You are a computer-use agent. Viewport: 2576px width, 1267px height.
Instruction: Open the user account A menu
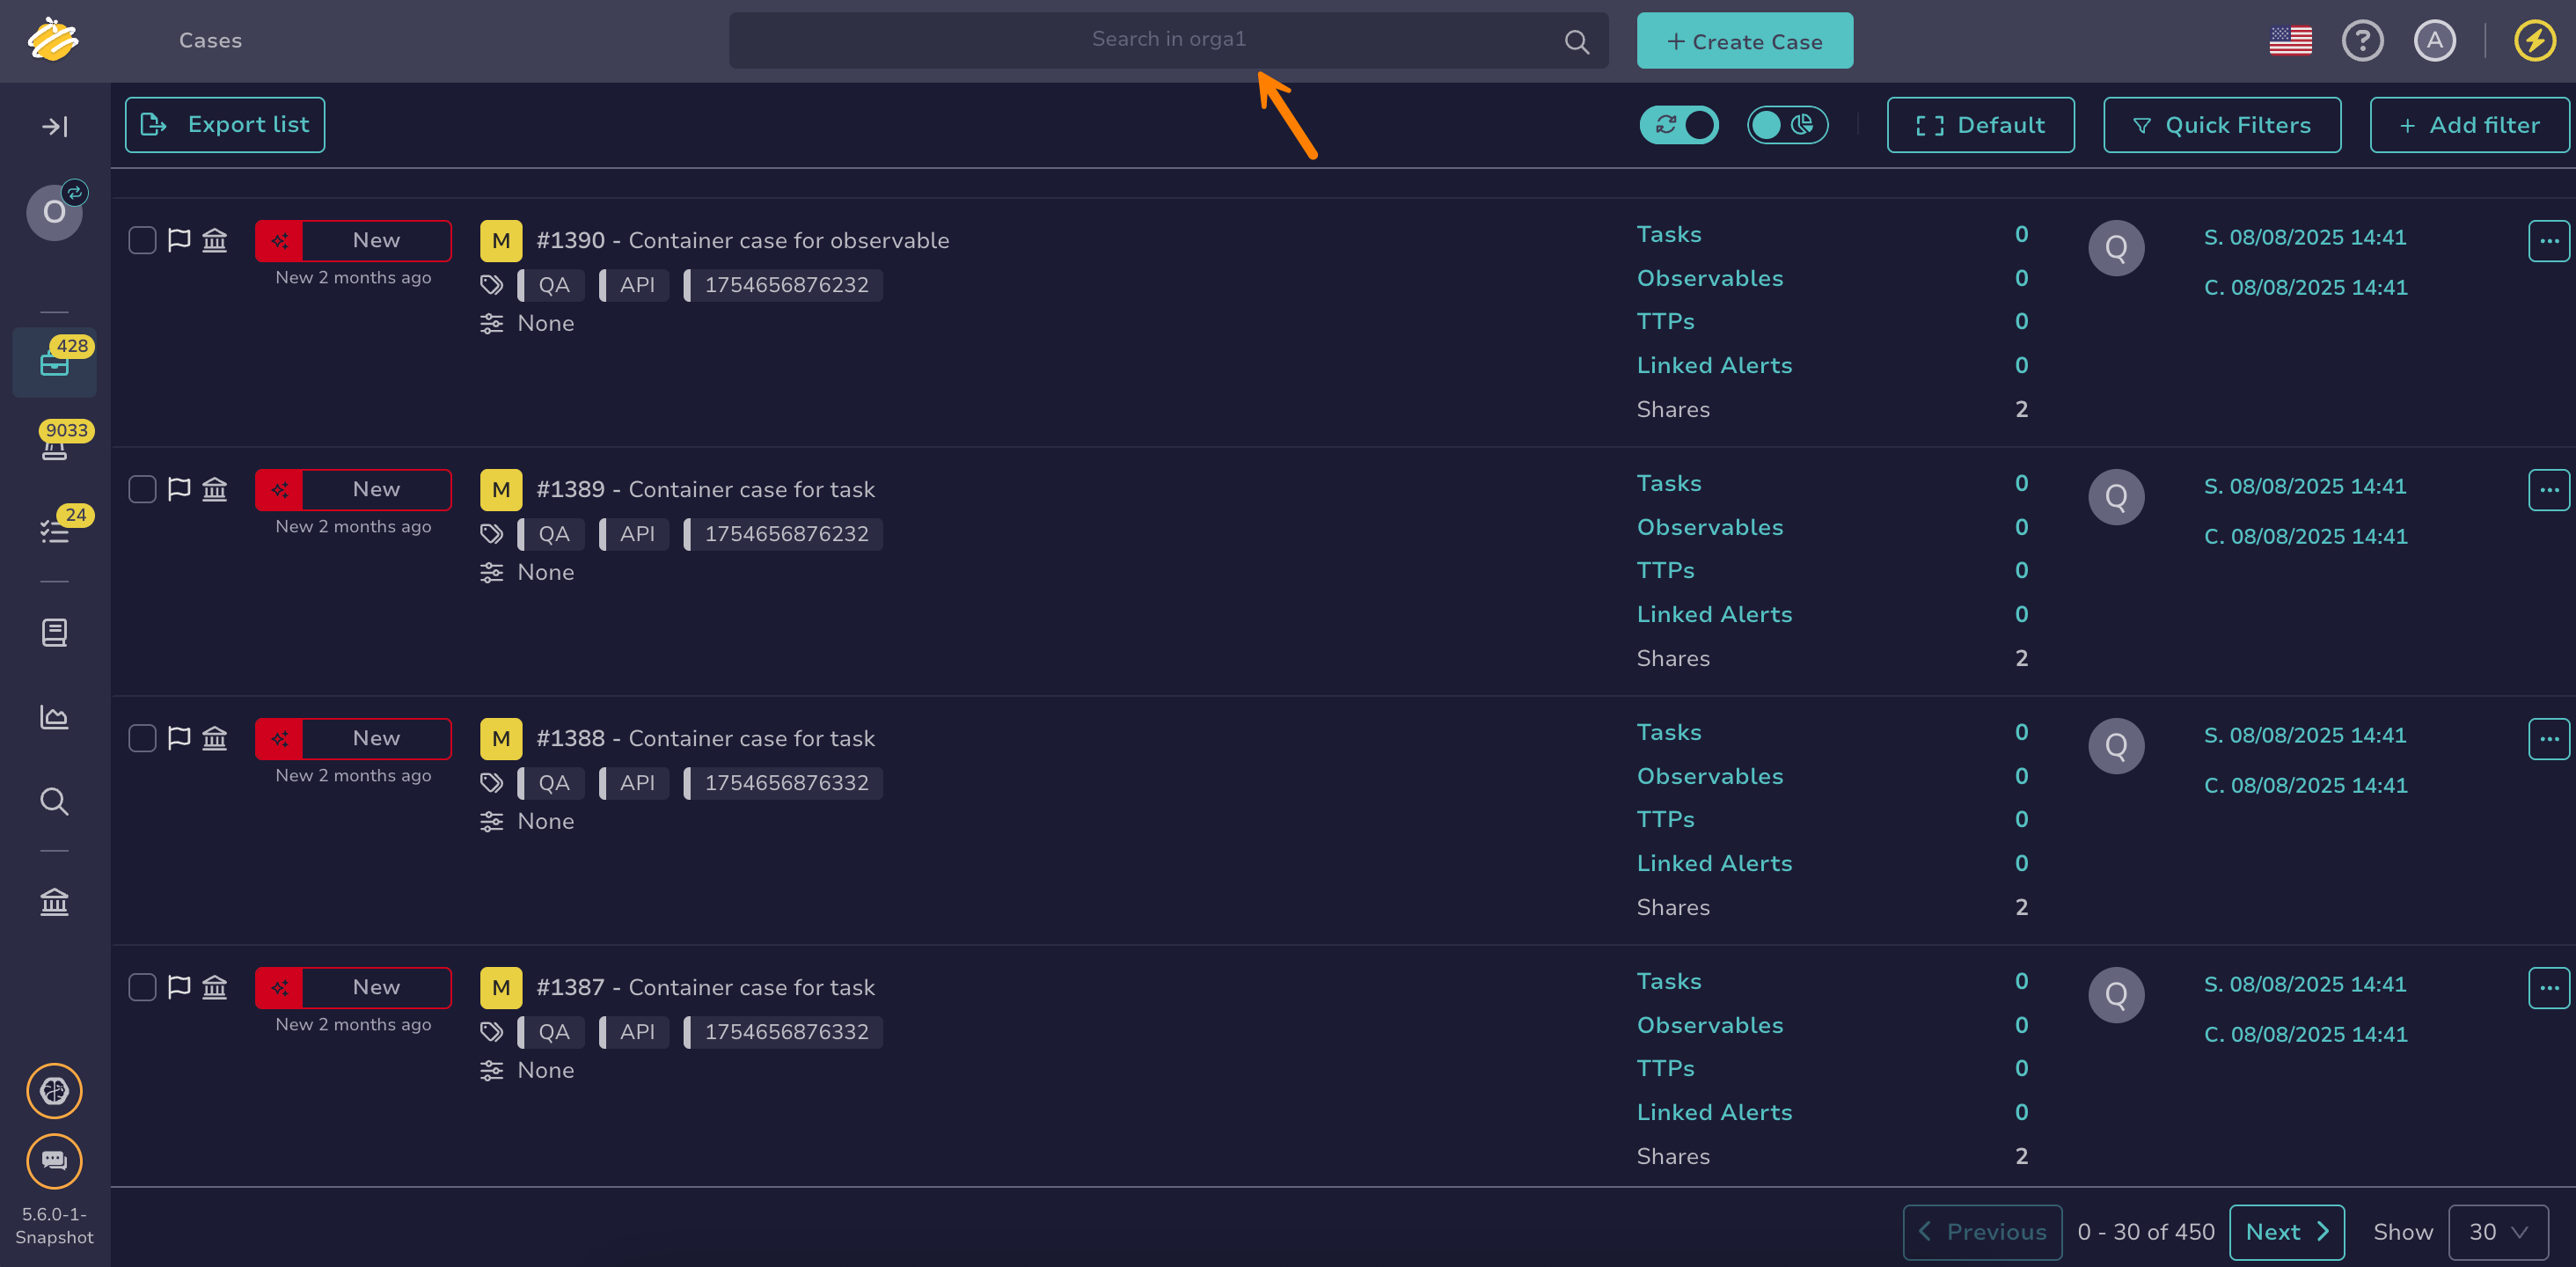tap(2434, 41)
